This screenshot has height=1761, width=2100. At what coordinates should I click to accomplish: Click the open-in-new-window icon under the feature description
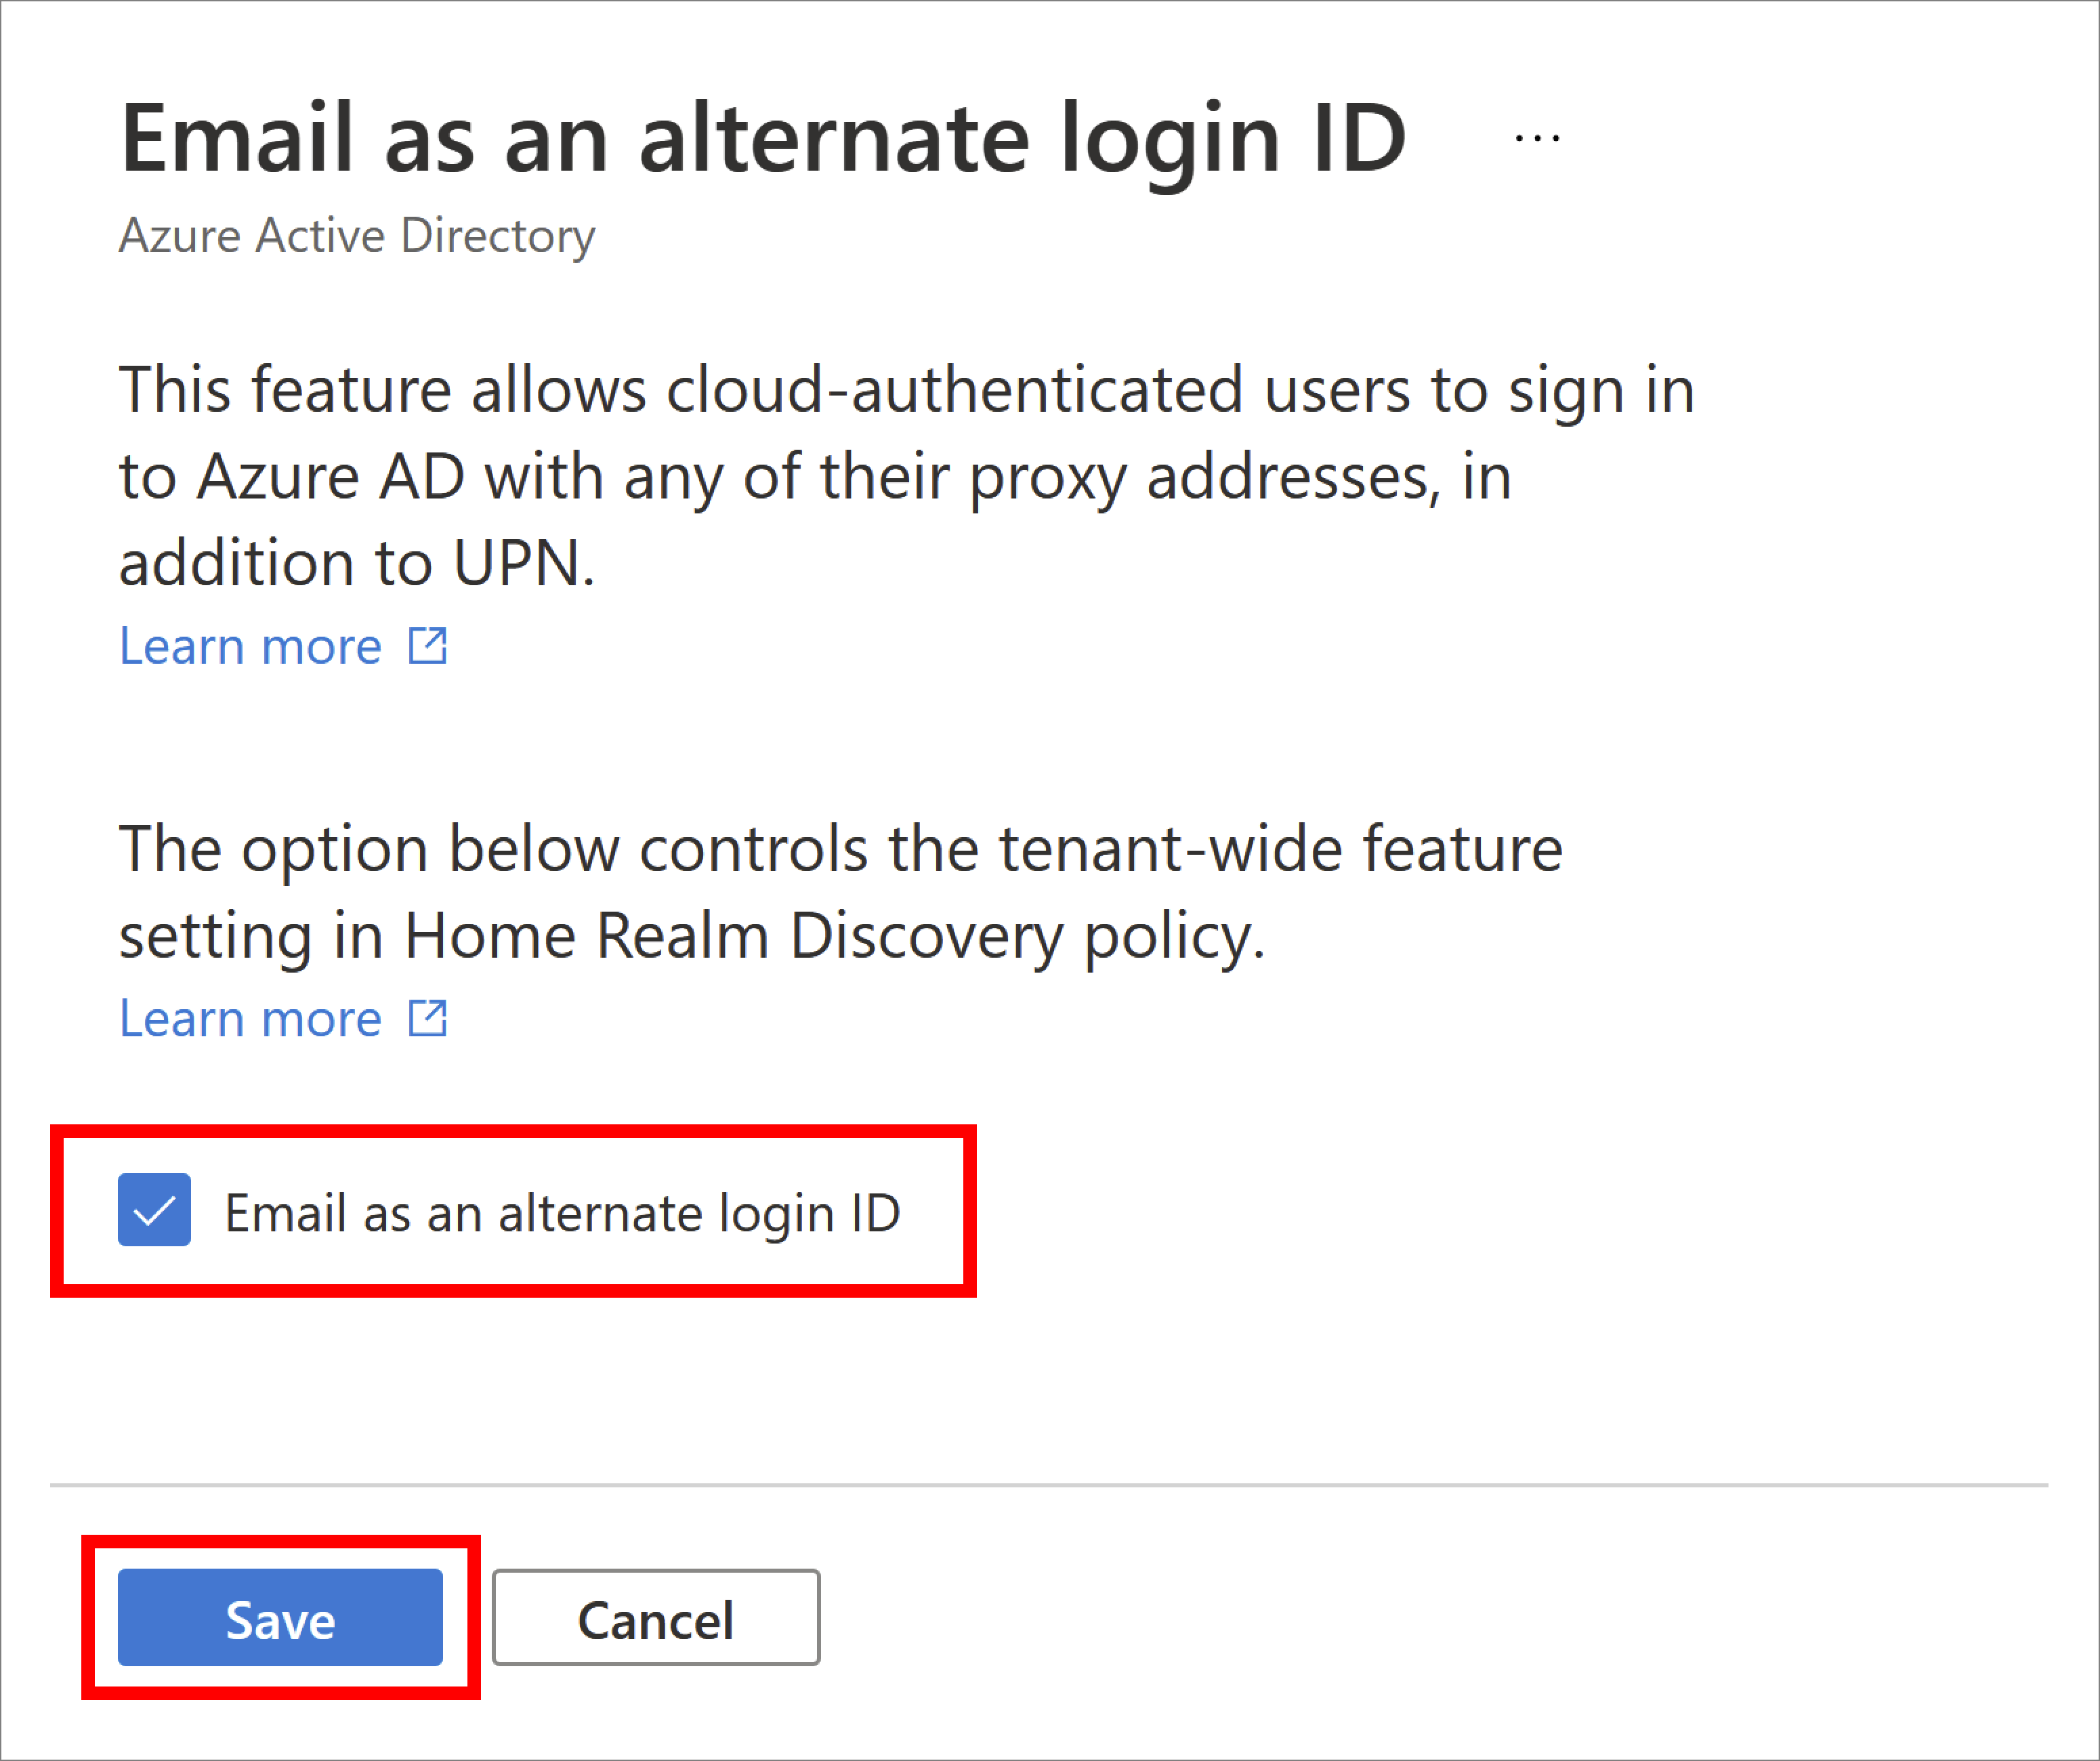(428, 646)
